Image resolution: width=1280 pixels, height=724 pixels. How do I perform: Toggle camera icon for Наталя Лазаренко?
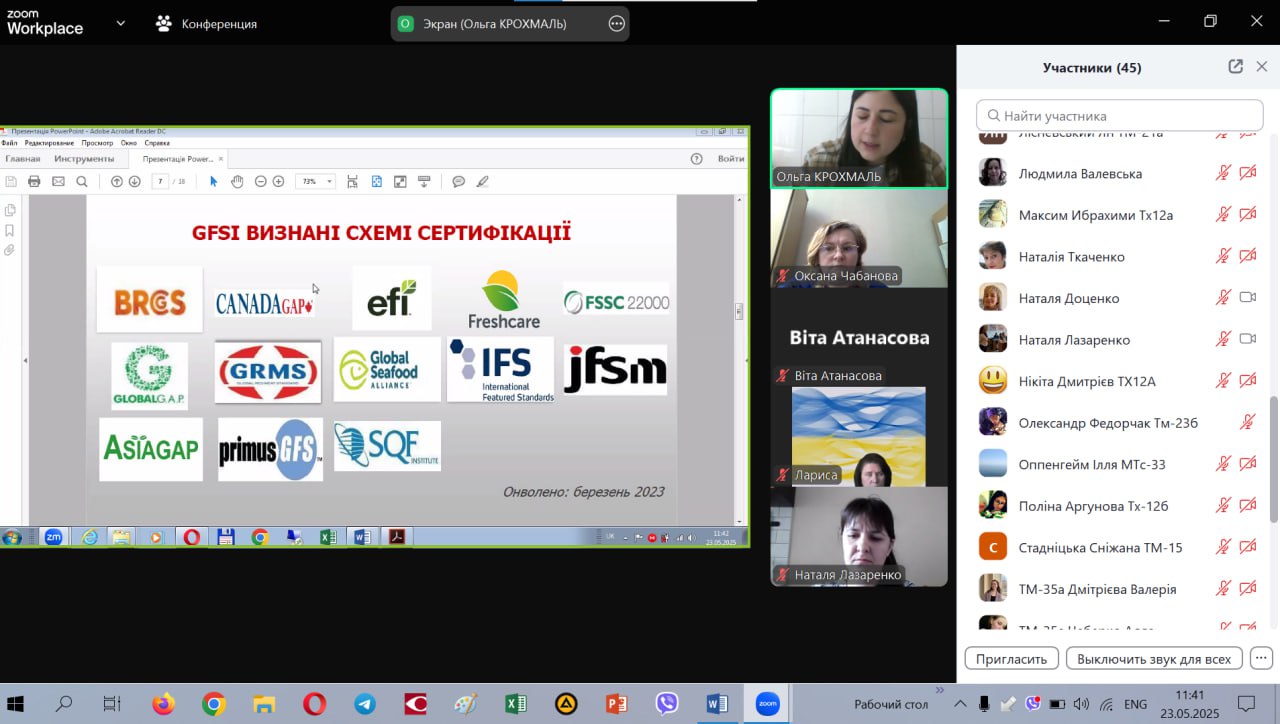(x=1247, y=339)
